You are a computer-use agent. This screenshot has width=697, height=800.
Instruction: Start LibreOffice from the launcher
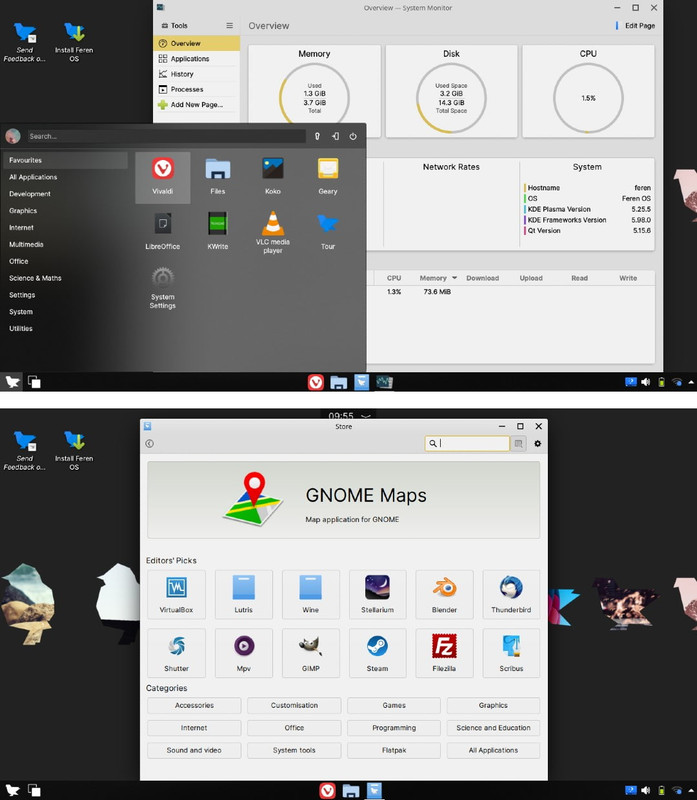pyautogui.click(x=163, y=232)
